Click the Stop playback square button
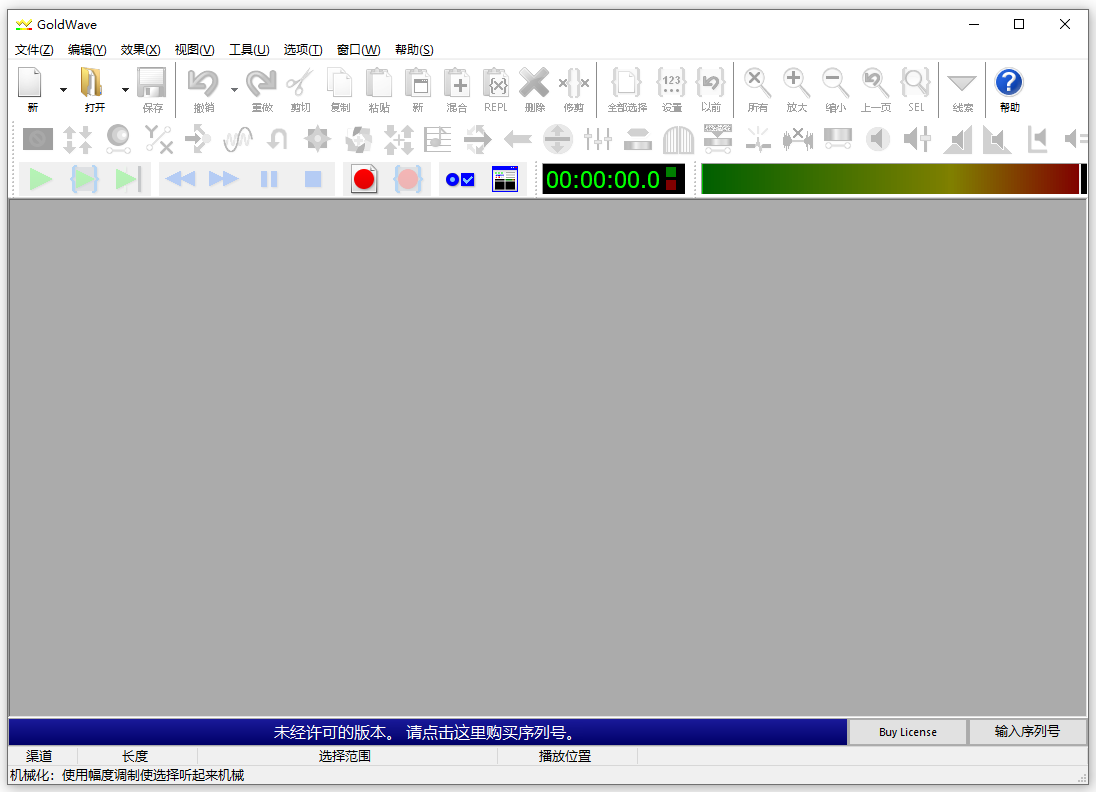 tap(312, 180)
